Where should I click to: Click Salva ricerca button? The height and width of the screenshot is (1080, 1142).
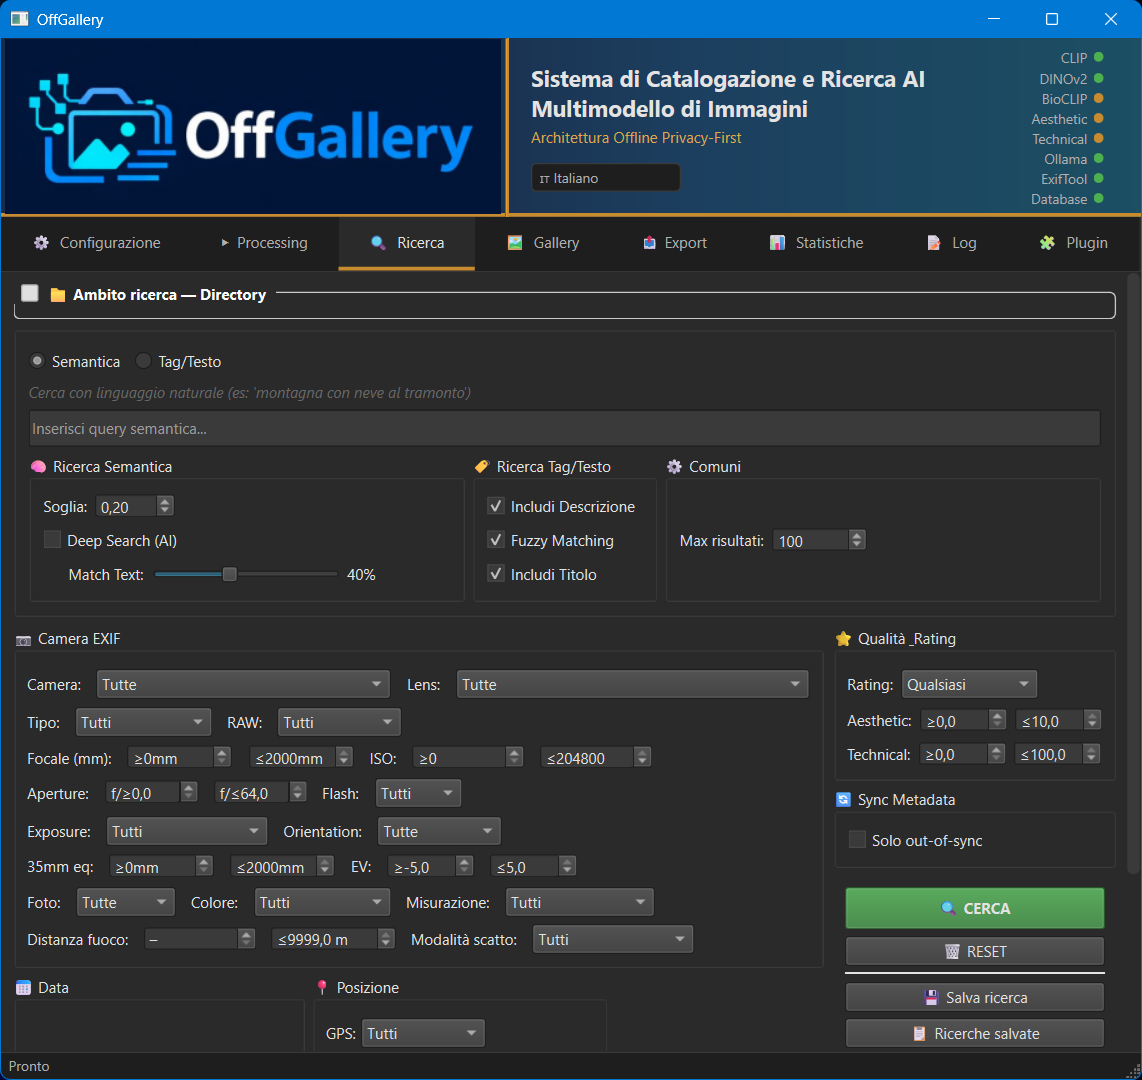click(974, 997)
